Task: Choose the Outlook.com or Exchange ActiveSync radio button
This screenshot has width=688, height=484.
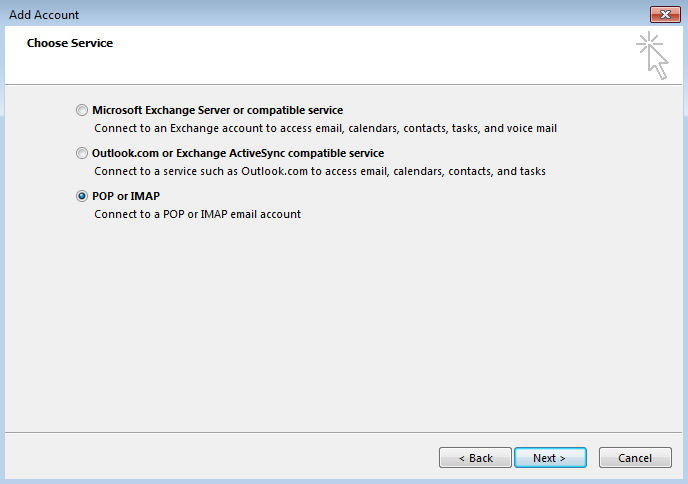Action: [x=82, y=153]
